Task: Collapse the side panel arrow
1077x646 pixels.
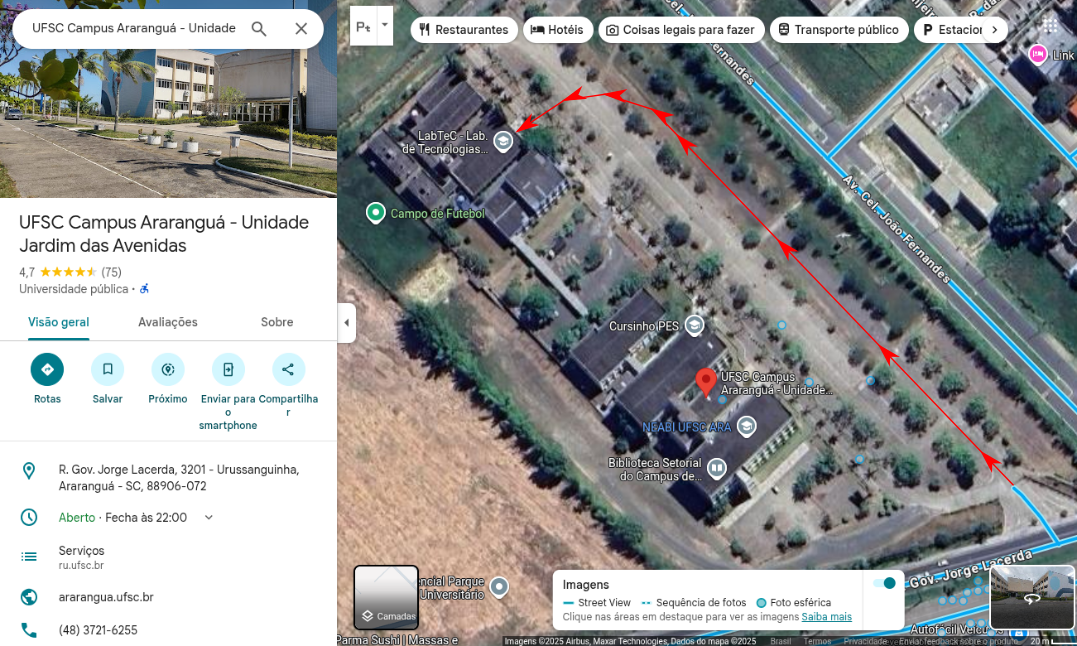Action: point(347,323)
